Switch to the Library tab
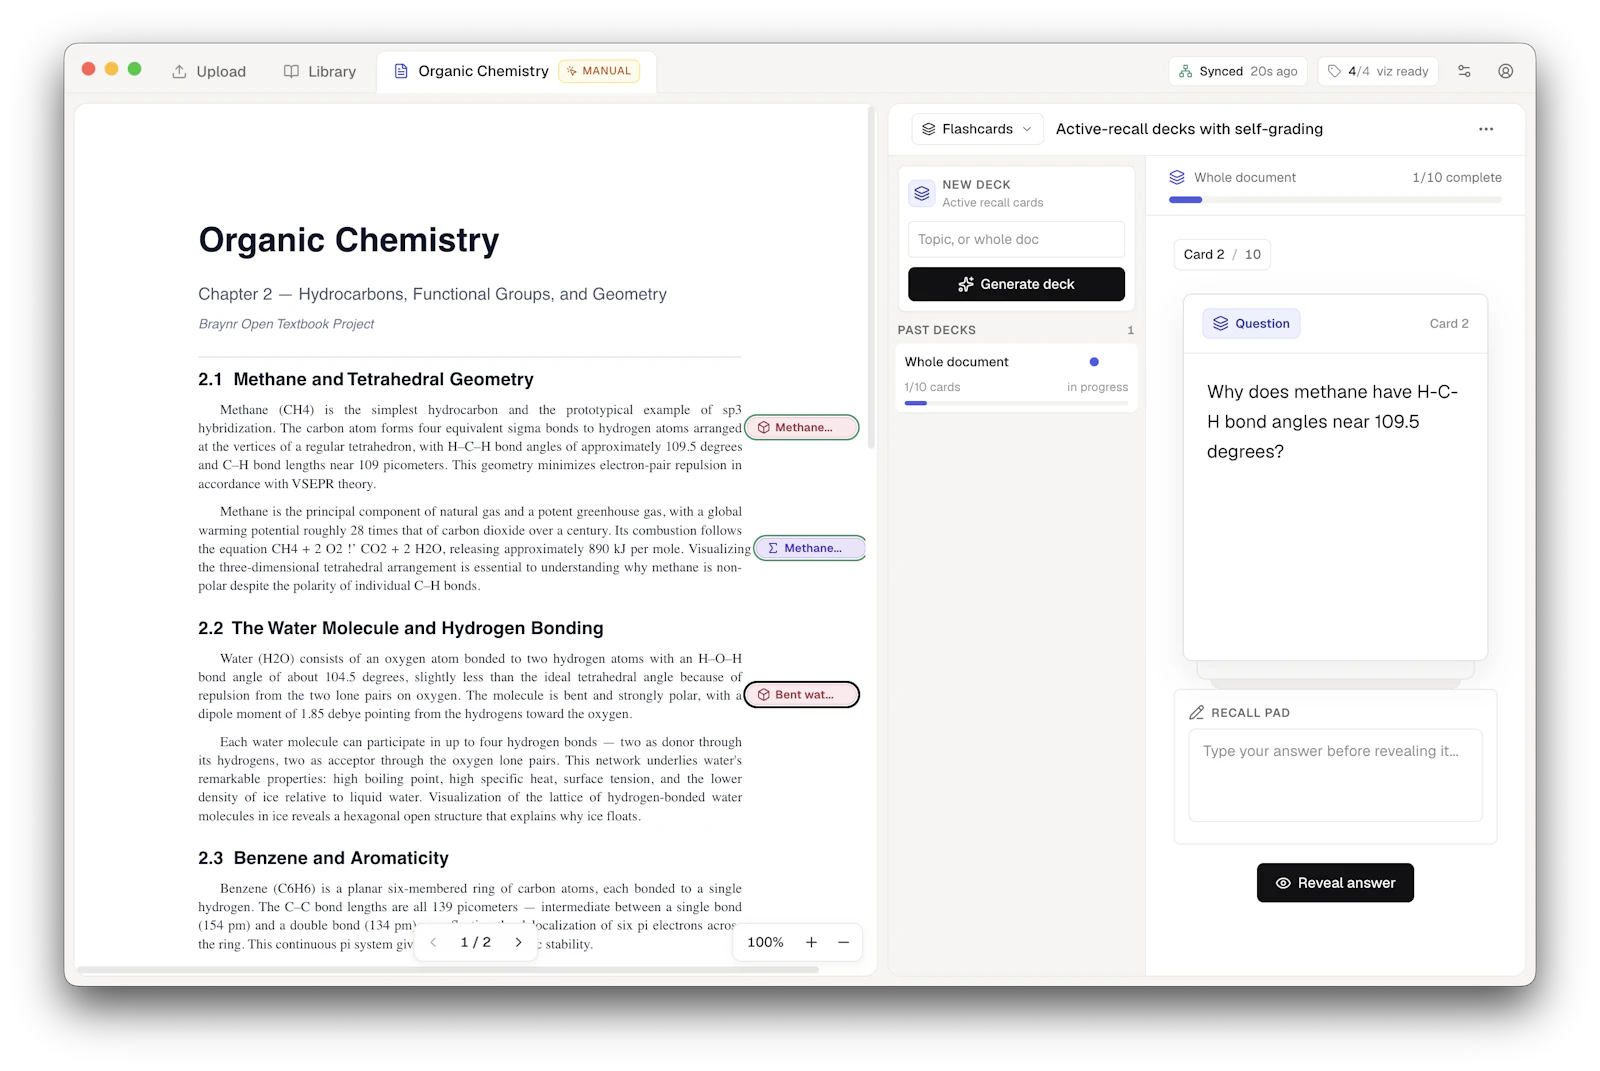 tap(319, 71)
